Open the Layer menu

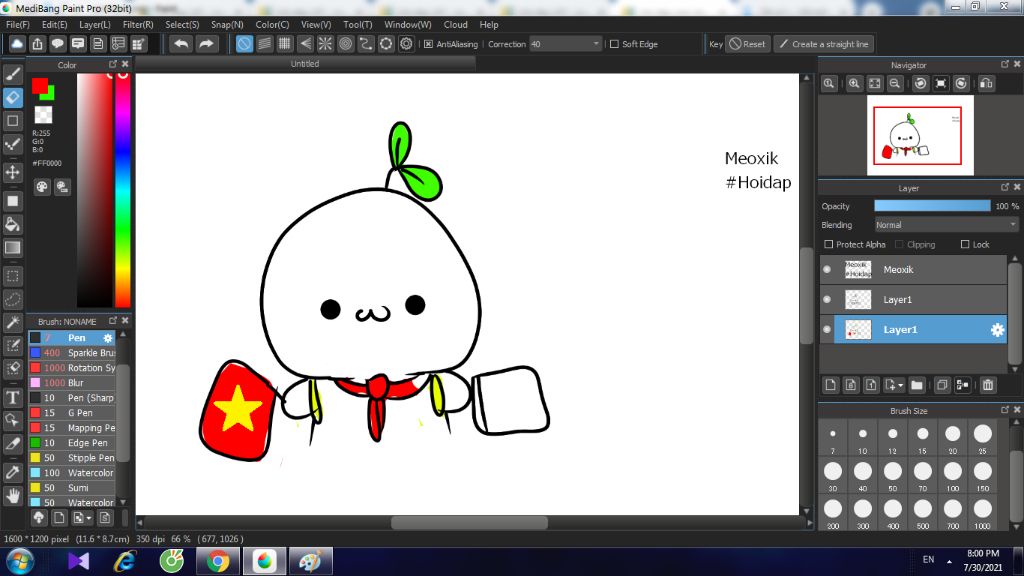(95, 25)
